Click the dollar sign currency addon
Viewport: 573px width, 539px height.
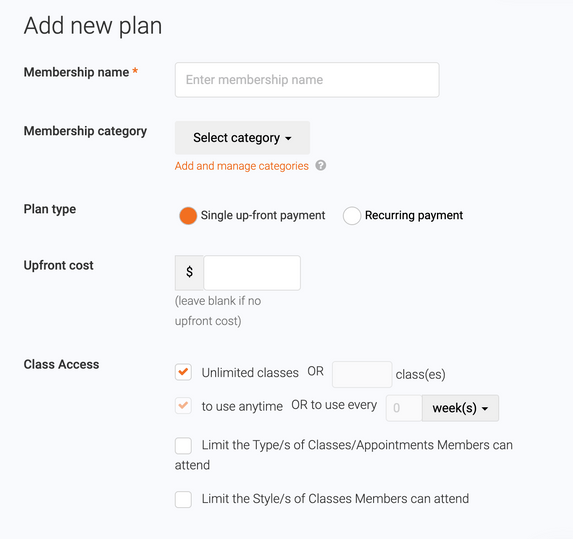pos(189,273)
